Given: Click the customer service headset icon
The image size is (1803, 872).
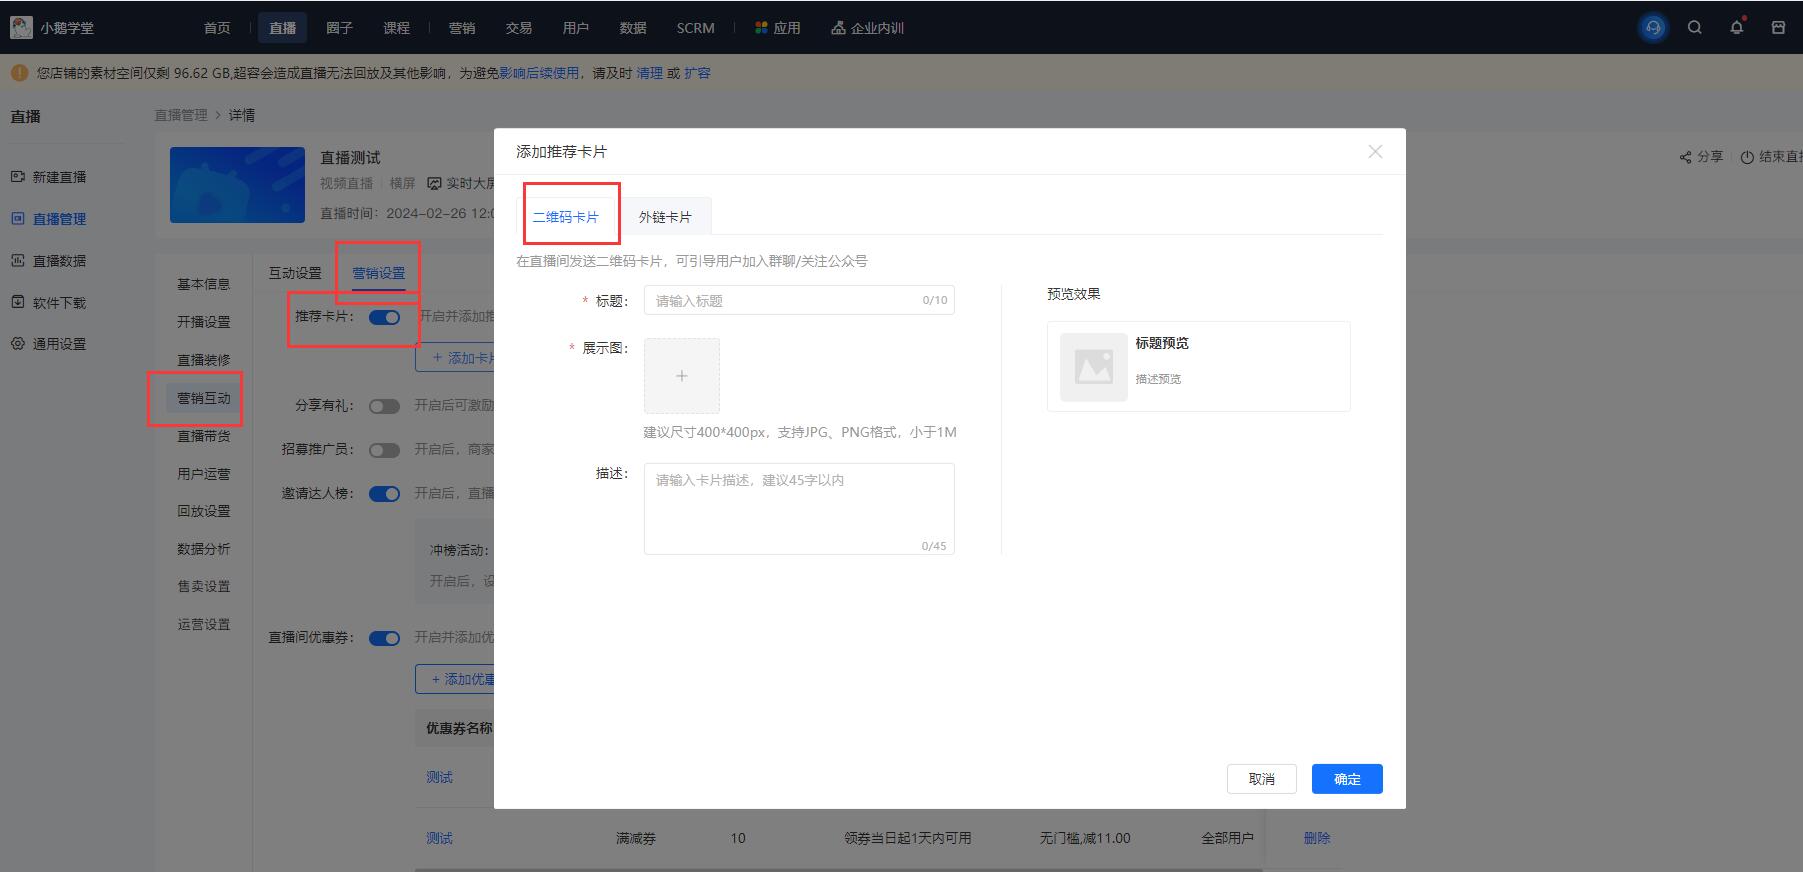Looking at the screenshot, I should pyautogui.click(x=1653, y=28).
